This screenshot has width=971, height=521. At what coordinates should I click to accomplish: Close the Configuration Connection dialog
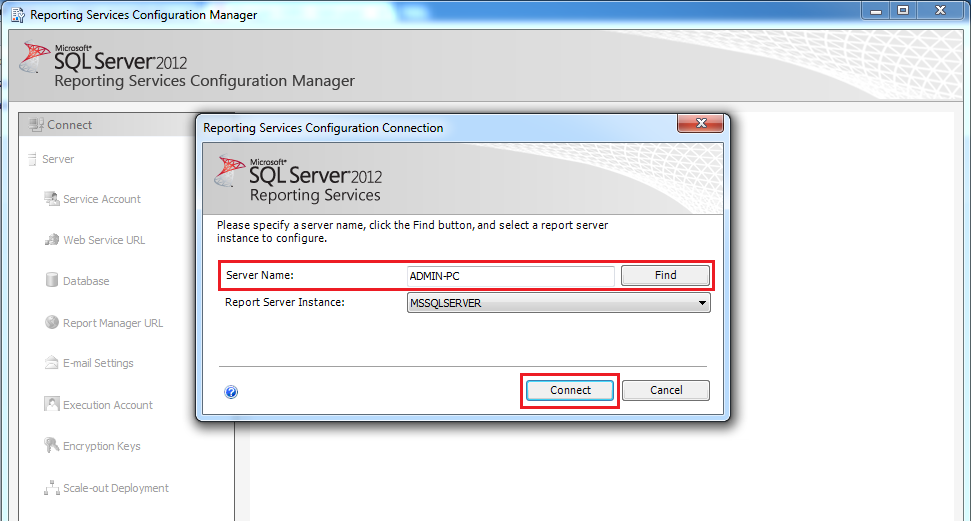(x=700, y=123)
